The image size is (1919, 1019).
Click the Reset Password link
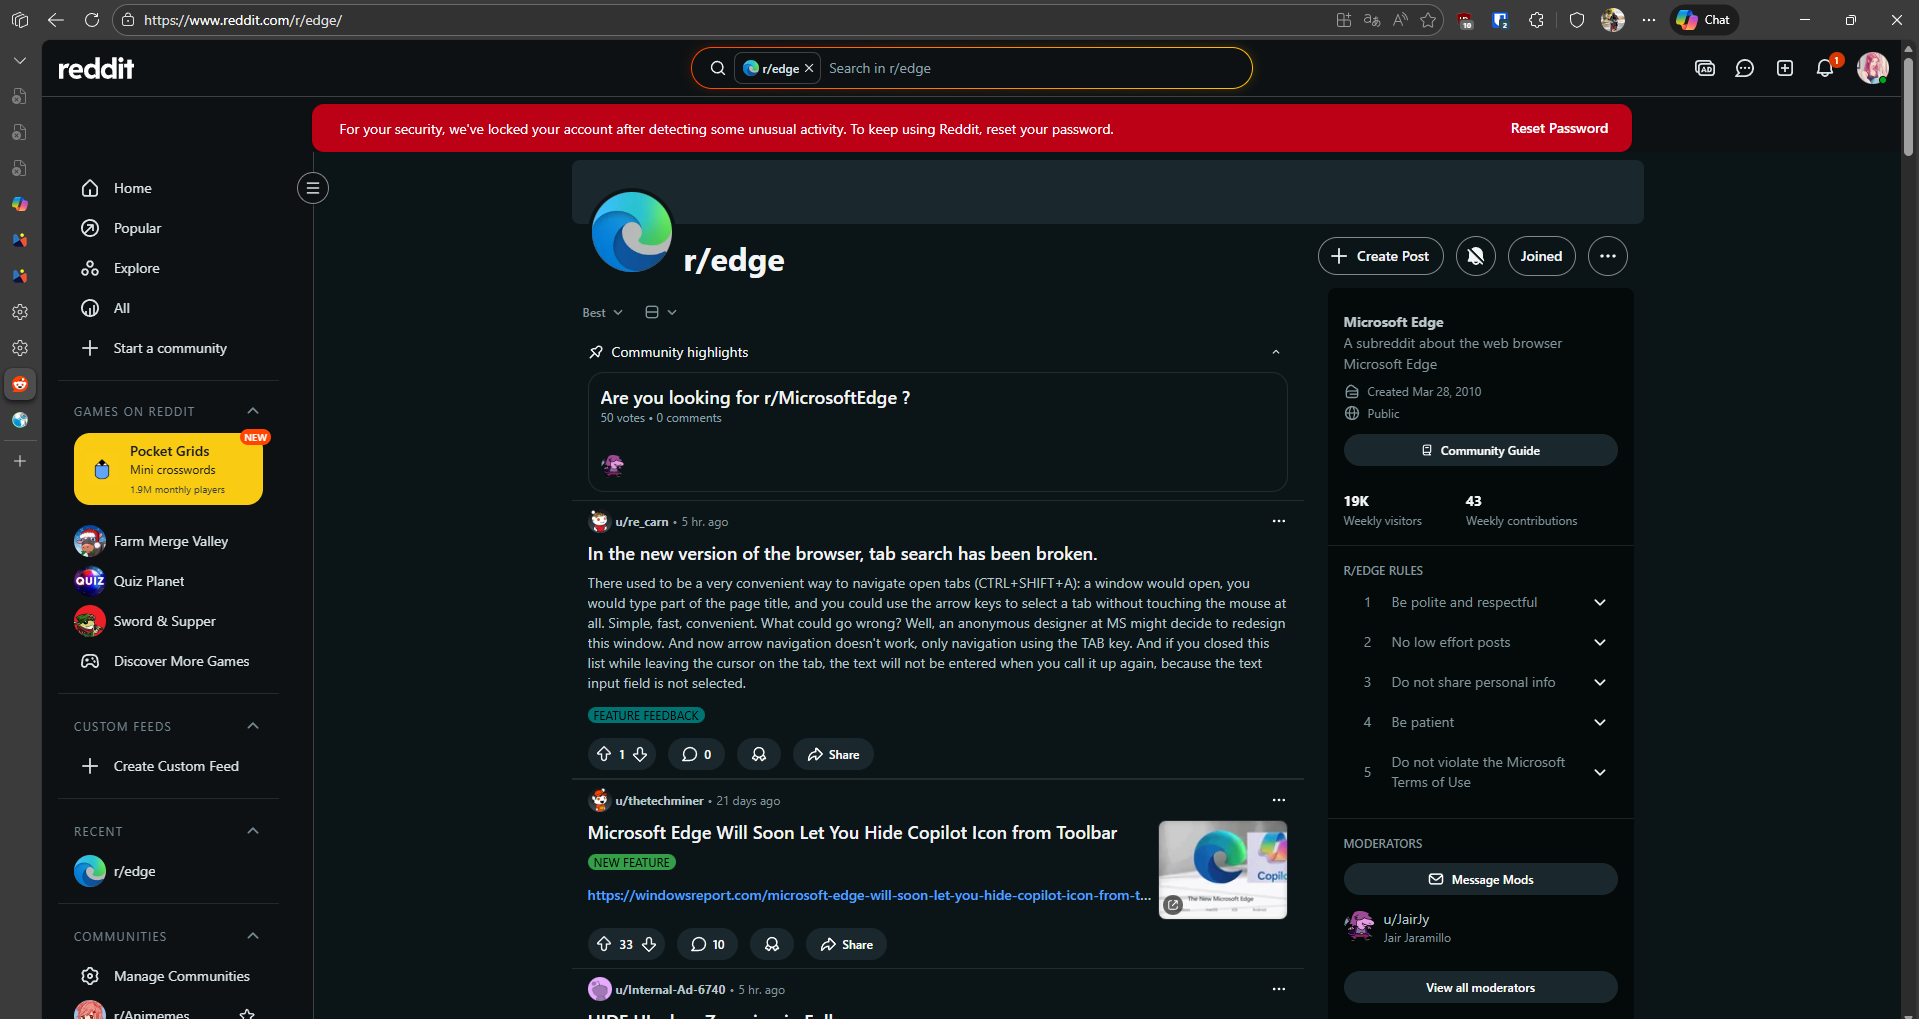[1558, 128]
